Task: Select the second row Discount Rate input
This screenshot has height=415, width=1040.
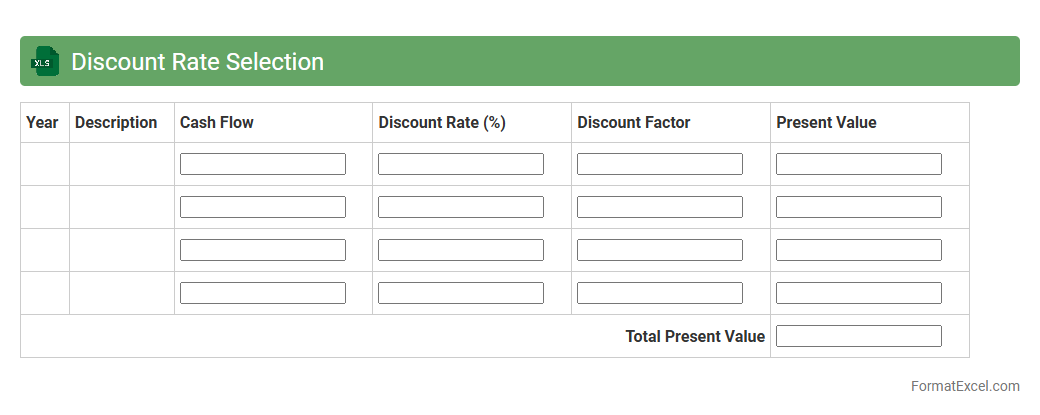Action: [461, 207]
